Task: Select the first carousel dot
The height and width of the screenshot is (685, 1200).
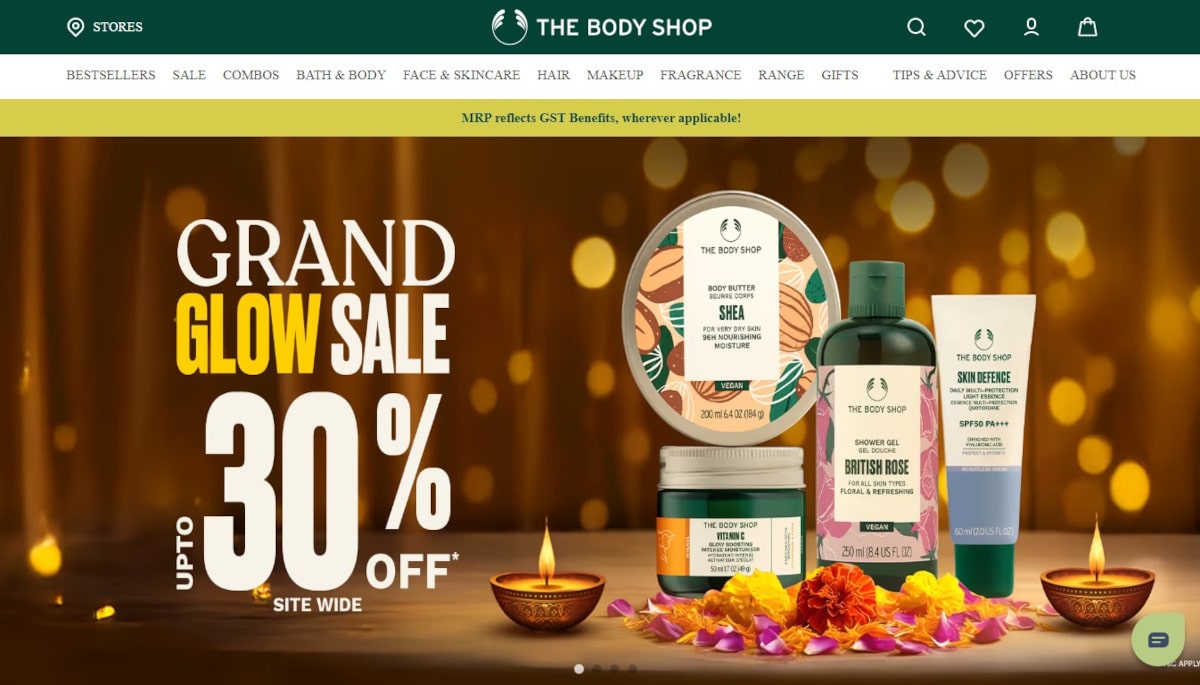Action: pos(579,669)
